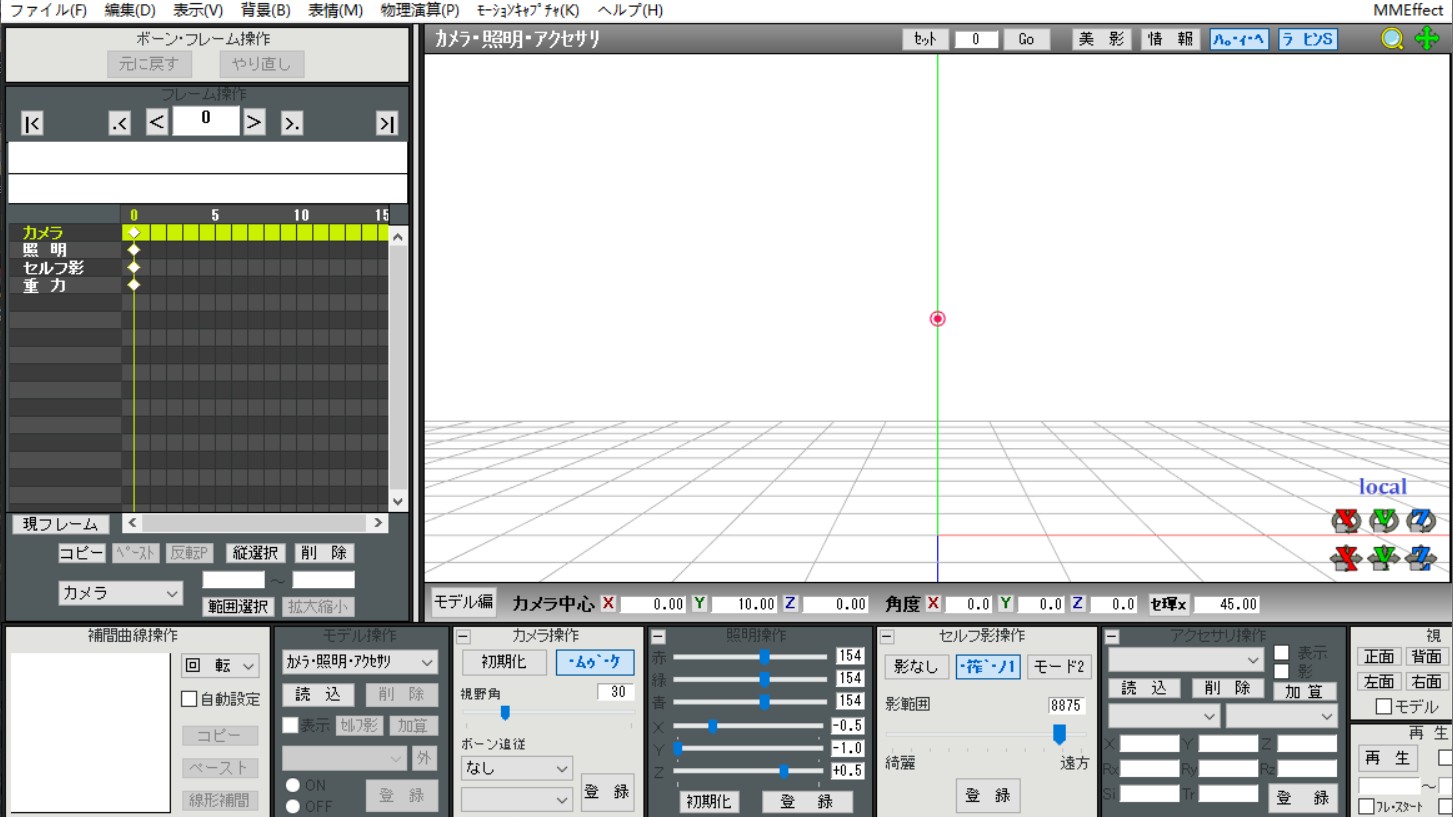The width and height of the screenshot is (1453, 817).
Task: Expand the カメラ・照明・アクセサリ model dropdown
Action: (359, 662)
